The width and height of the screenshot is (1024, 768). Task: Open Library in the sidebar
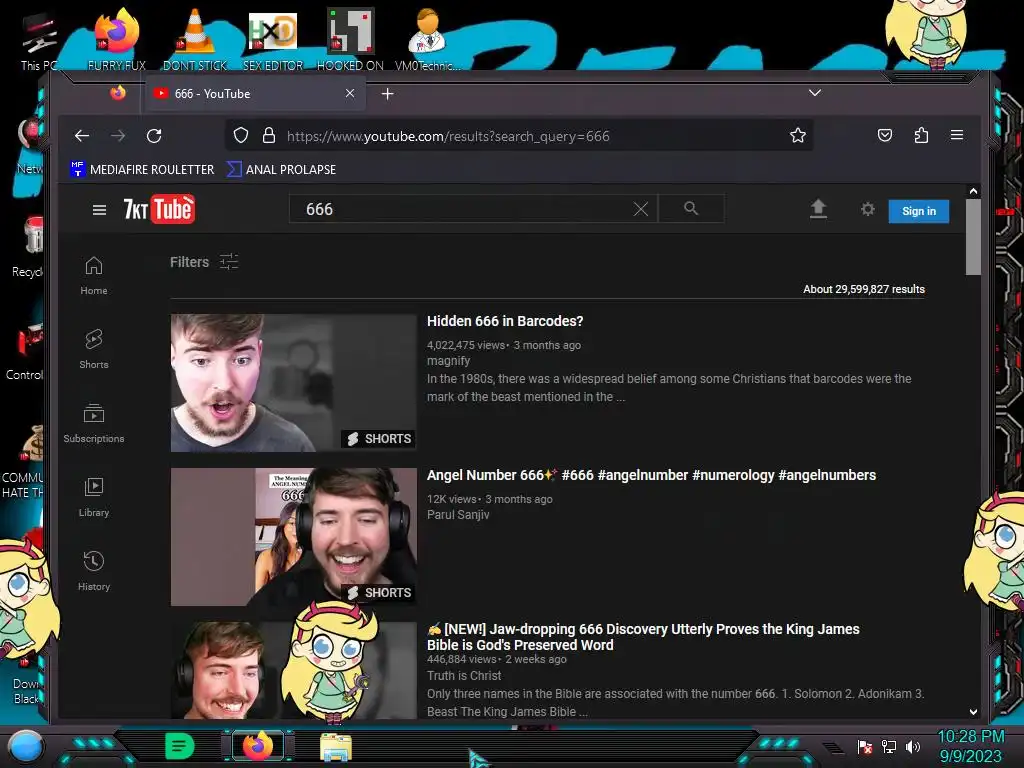(93, 498)
